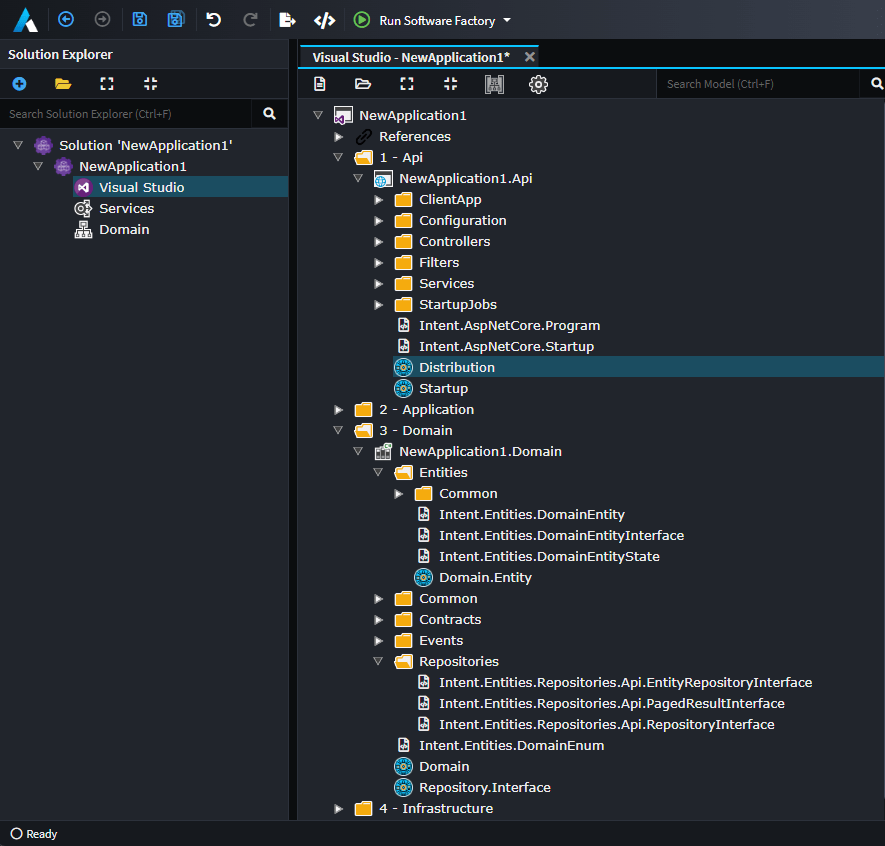Expand the Filters folder
The height and width of the screenshot is (846, 885).
click(379, 262)
